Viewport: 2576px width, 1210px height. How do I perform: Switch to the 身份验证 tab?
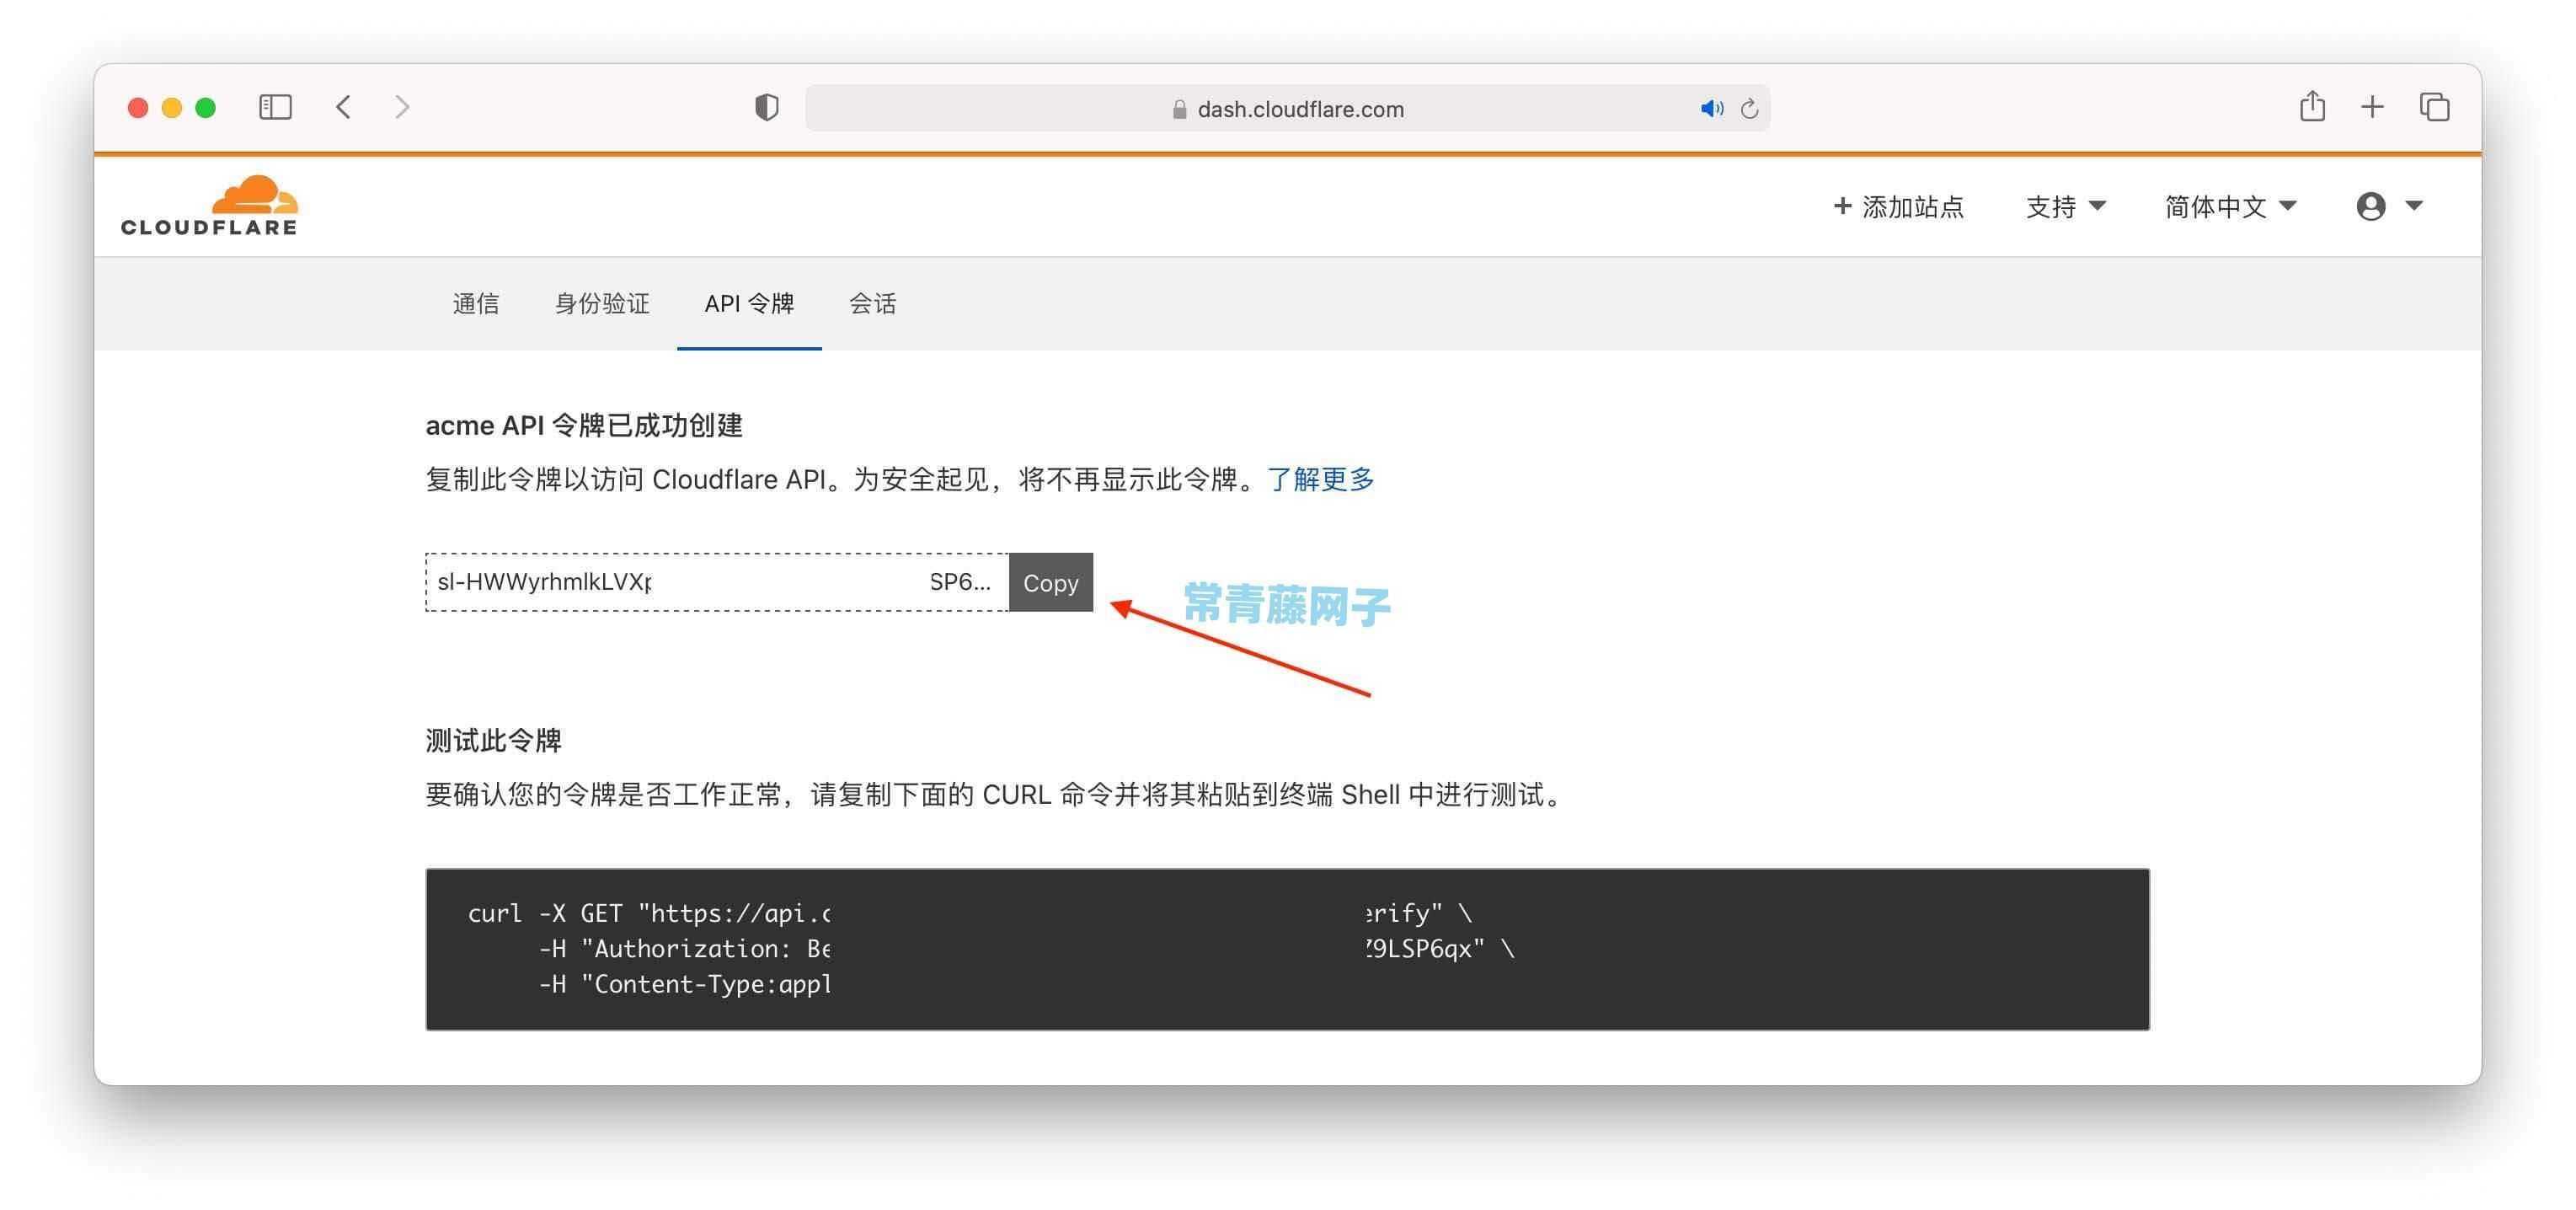602,303
